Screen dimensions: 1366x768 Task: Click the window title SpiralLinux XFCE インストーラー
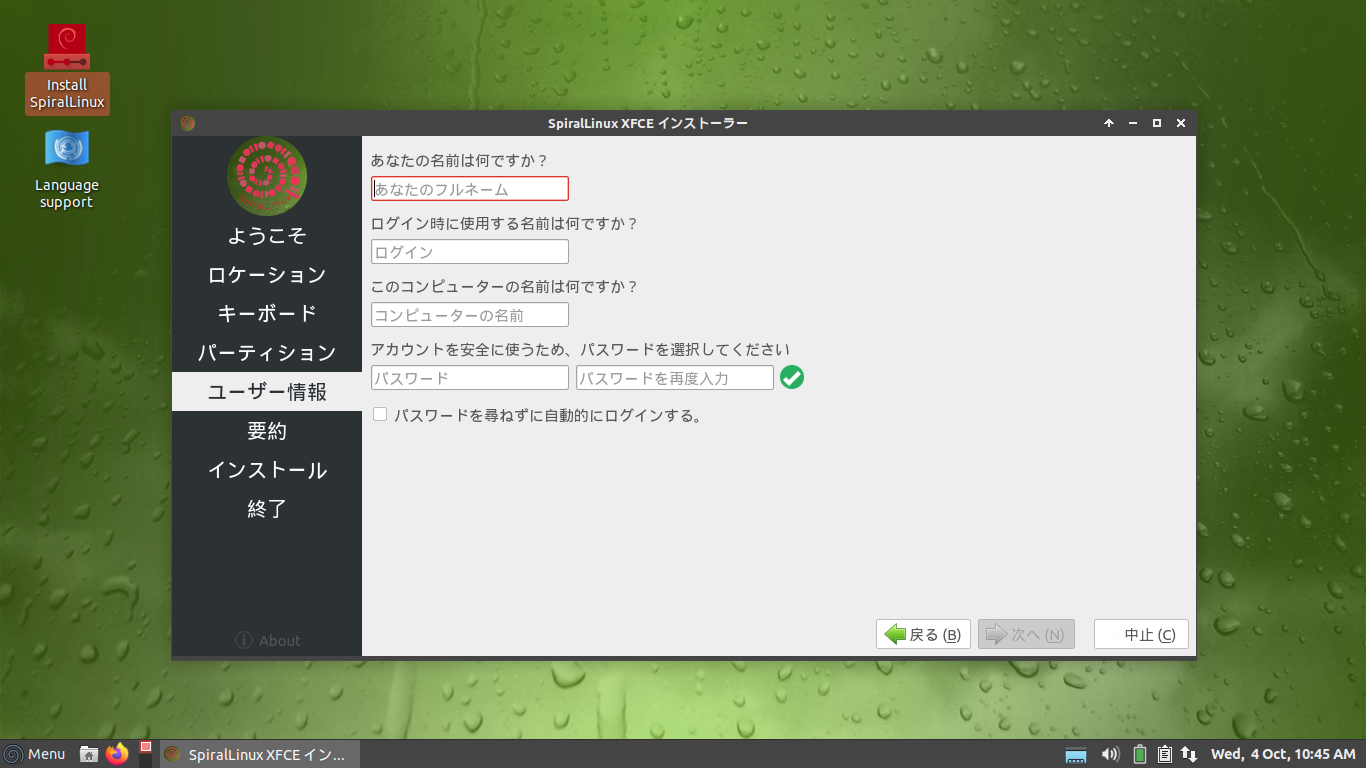click(x=648, y=123)
